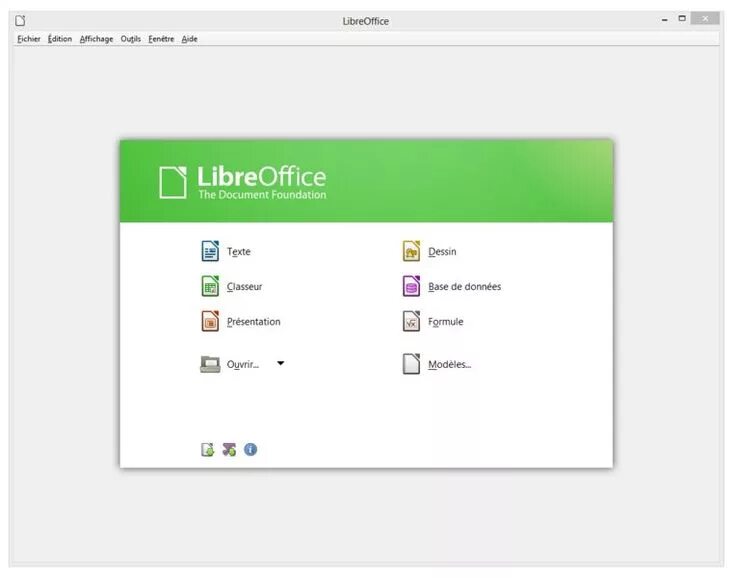Image resolution: width=736 pixels, height=578 pixels.
Task: Click the LibreOffice document icon in title bar
Action: [20, 21]
